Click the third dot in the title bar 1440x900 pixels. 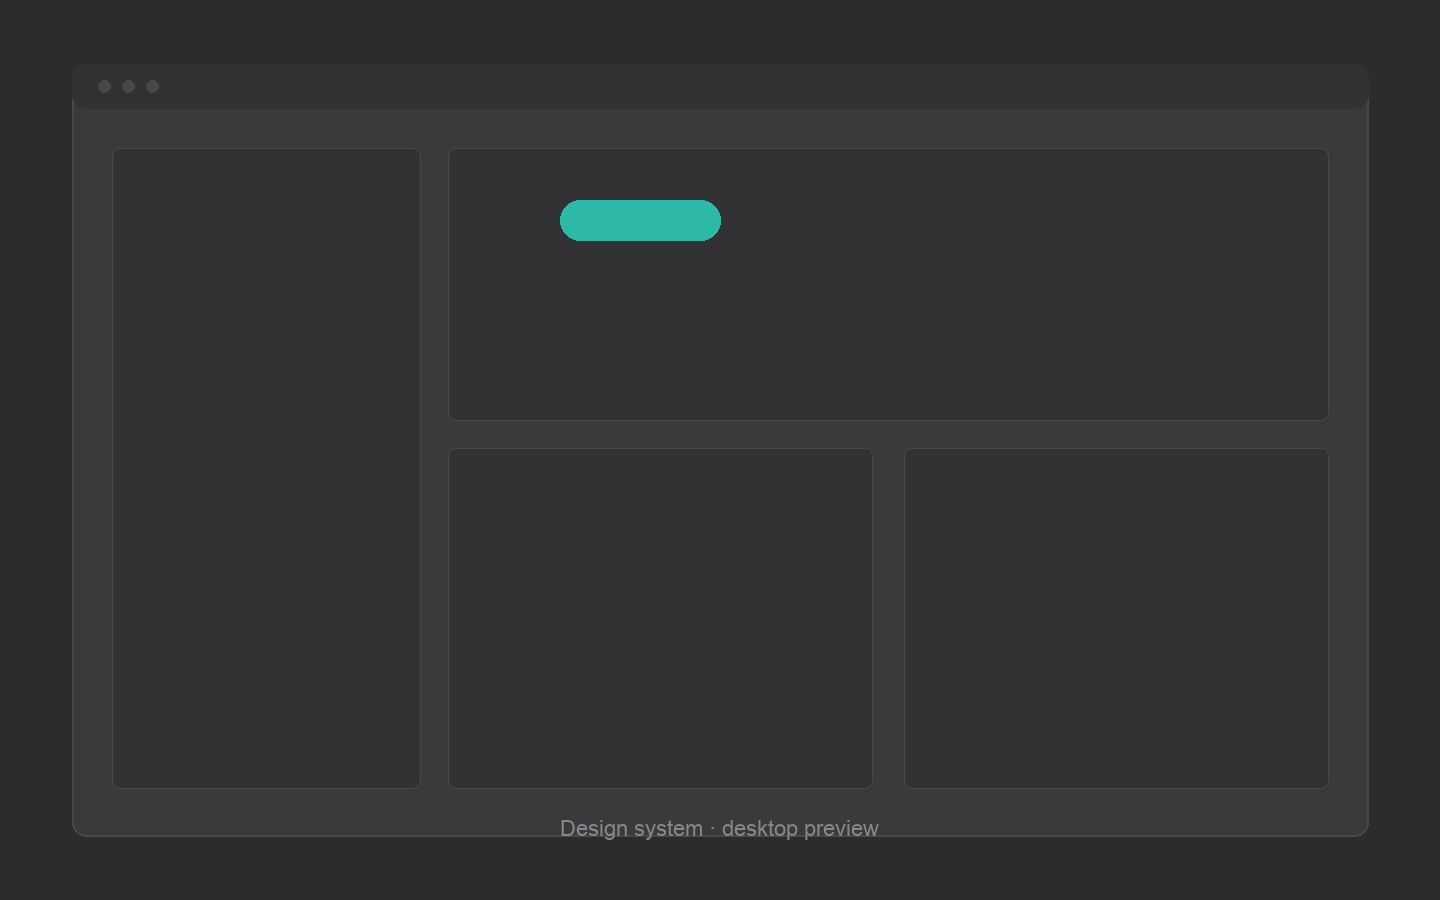point(152,87)
